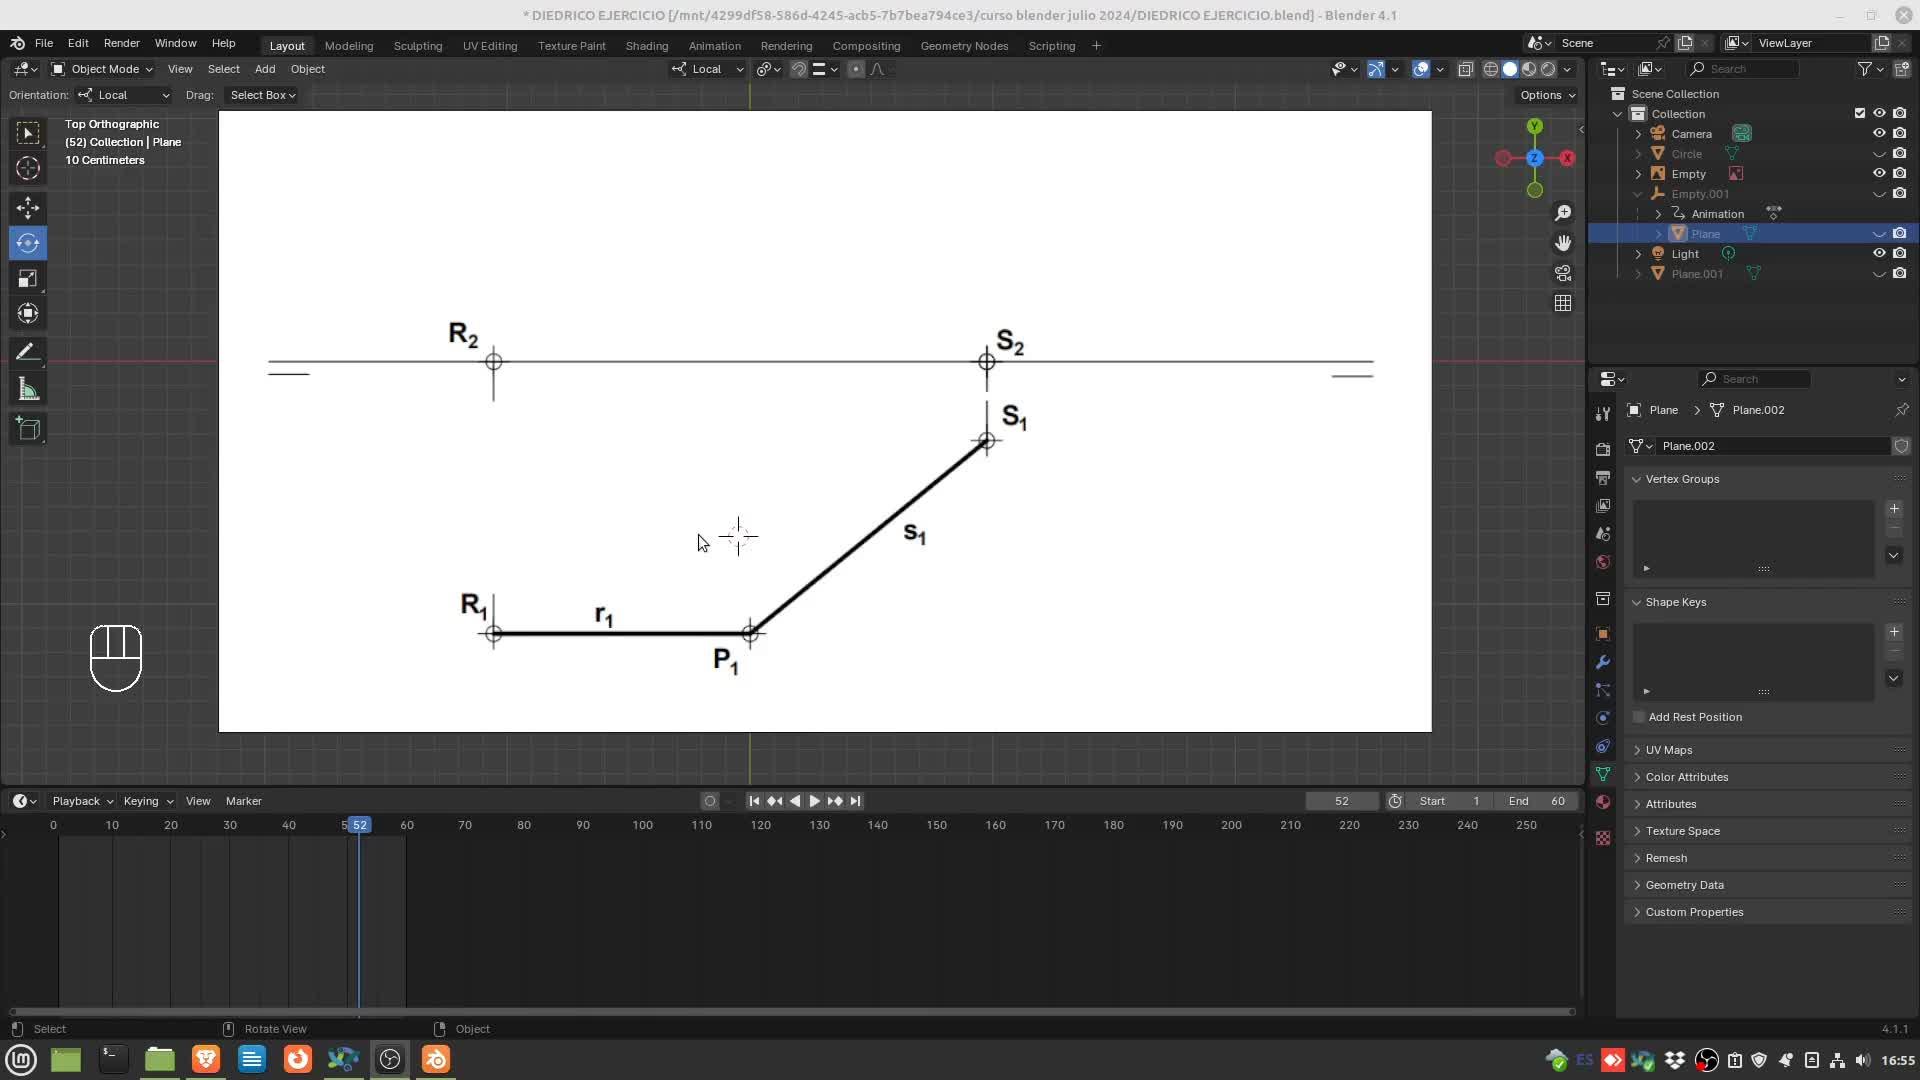Expand the UV Maps panel
Viewport: 1920px width, 1080px height.
1669,750
